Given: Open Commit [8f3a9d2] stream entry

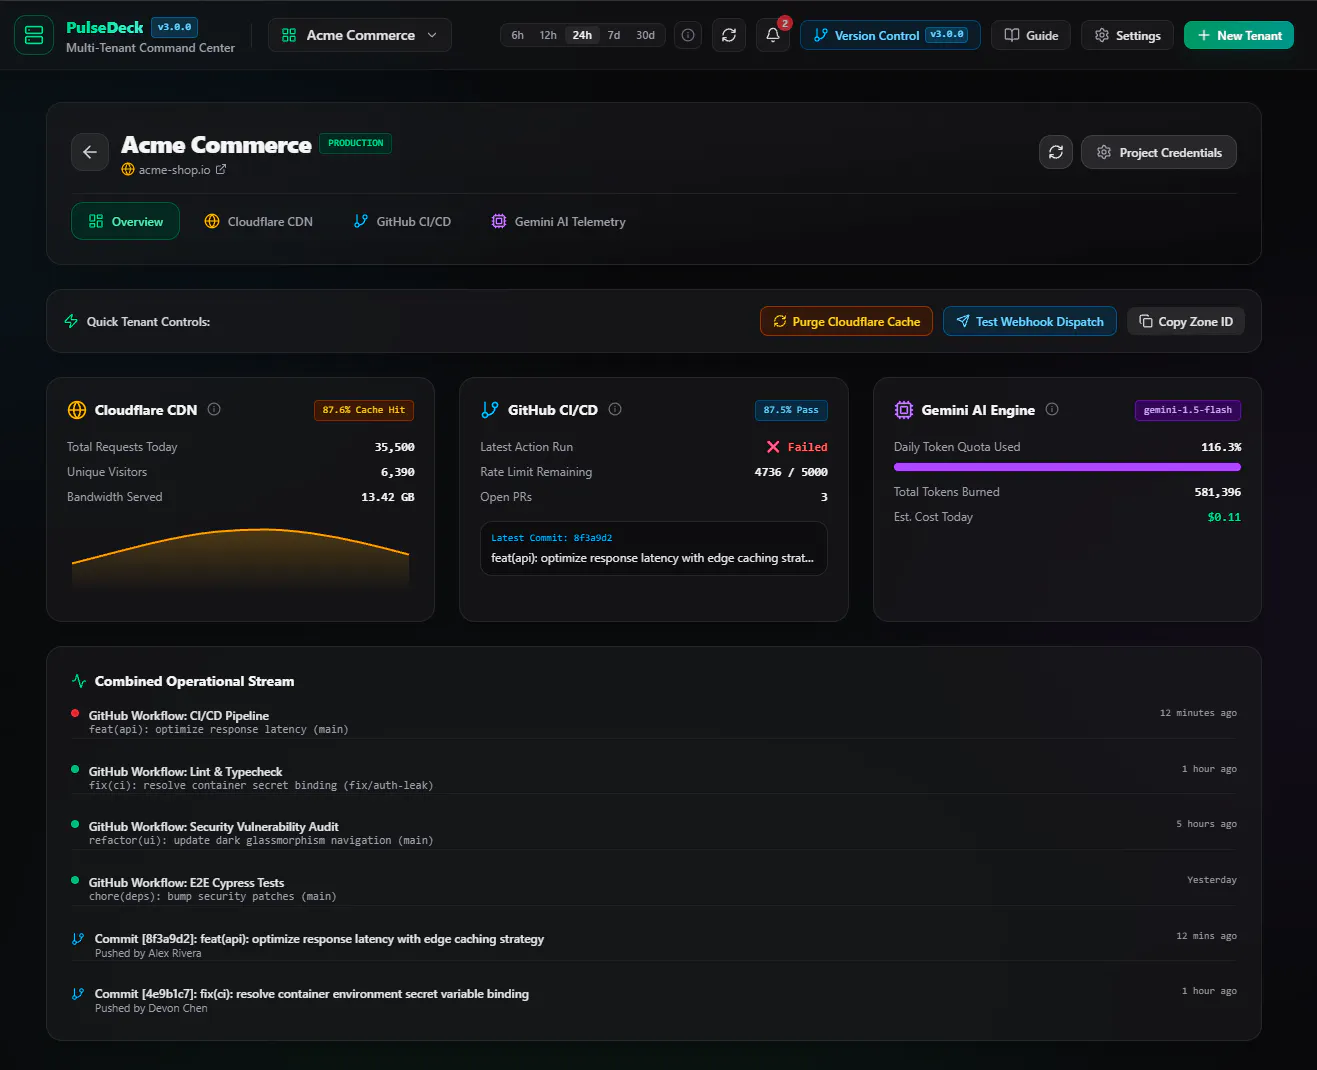Looking at the screenshot, I should tap(654, 945).
